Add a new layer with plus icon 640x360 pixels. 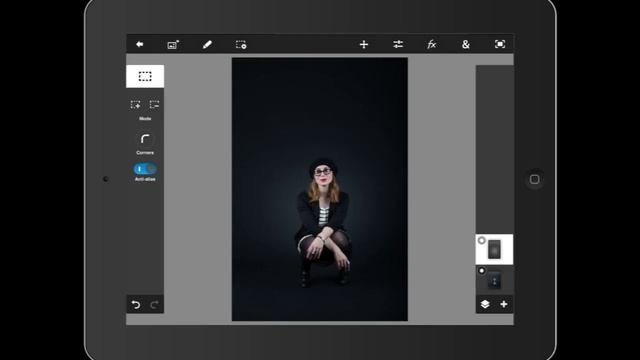504,304
